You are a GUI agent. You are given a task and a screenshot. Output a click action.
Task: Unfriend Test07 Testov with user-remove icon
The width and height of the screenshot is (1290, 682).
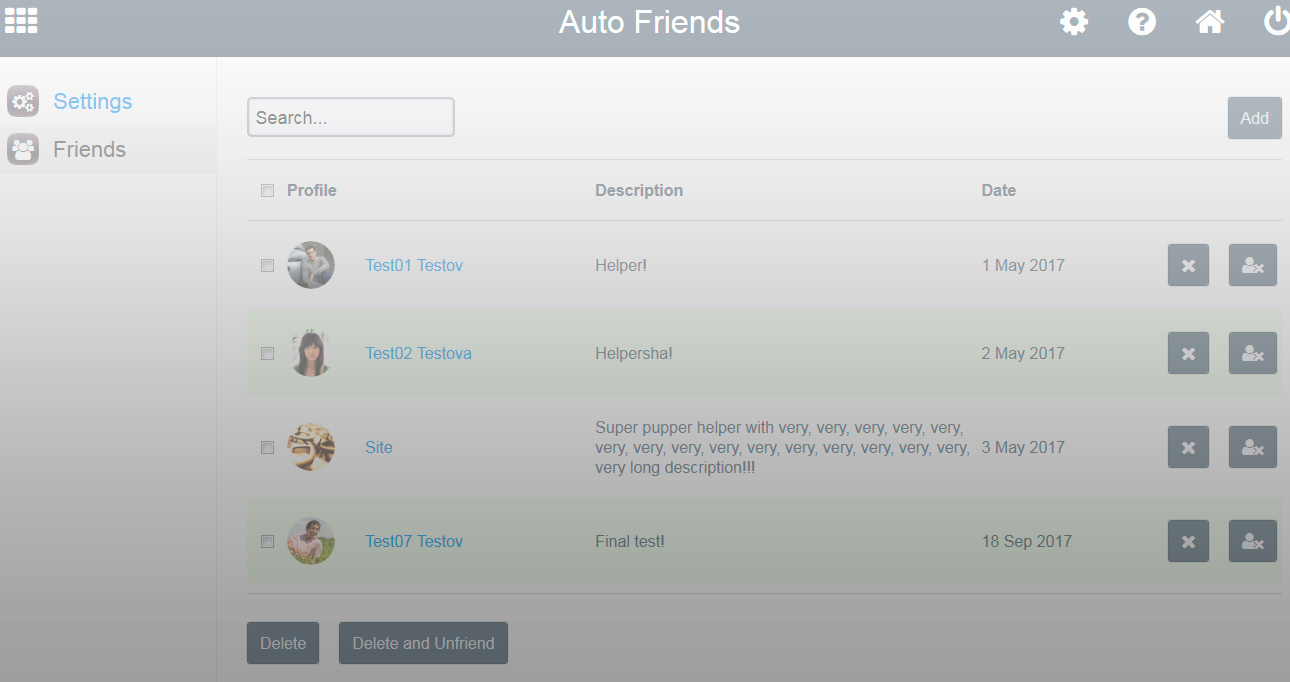1252,542
